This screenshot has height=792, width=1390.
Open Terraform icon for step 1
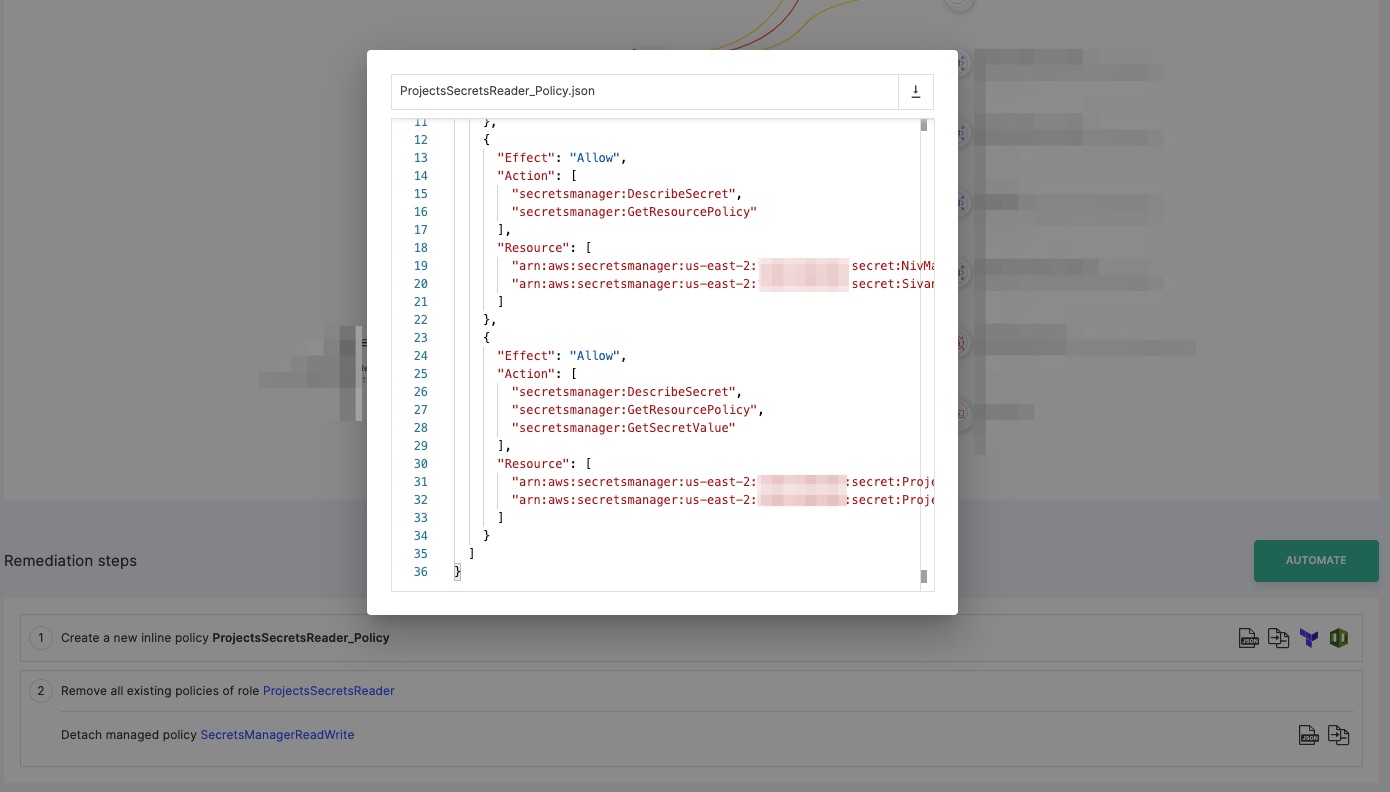pyautogui.click(x=1309, y=638)
